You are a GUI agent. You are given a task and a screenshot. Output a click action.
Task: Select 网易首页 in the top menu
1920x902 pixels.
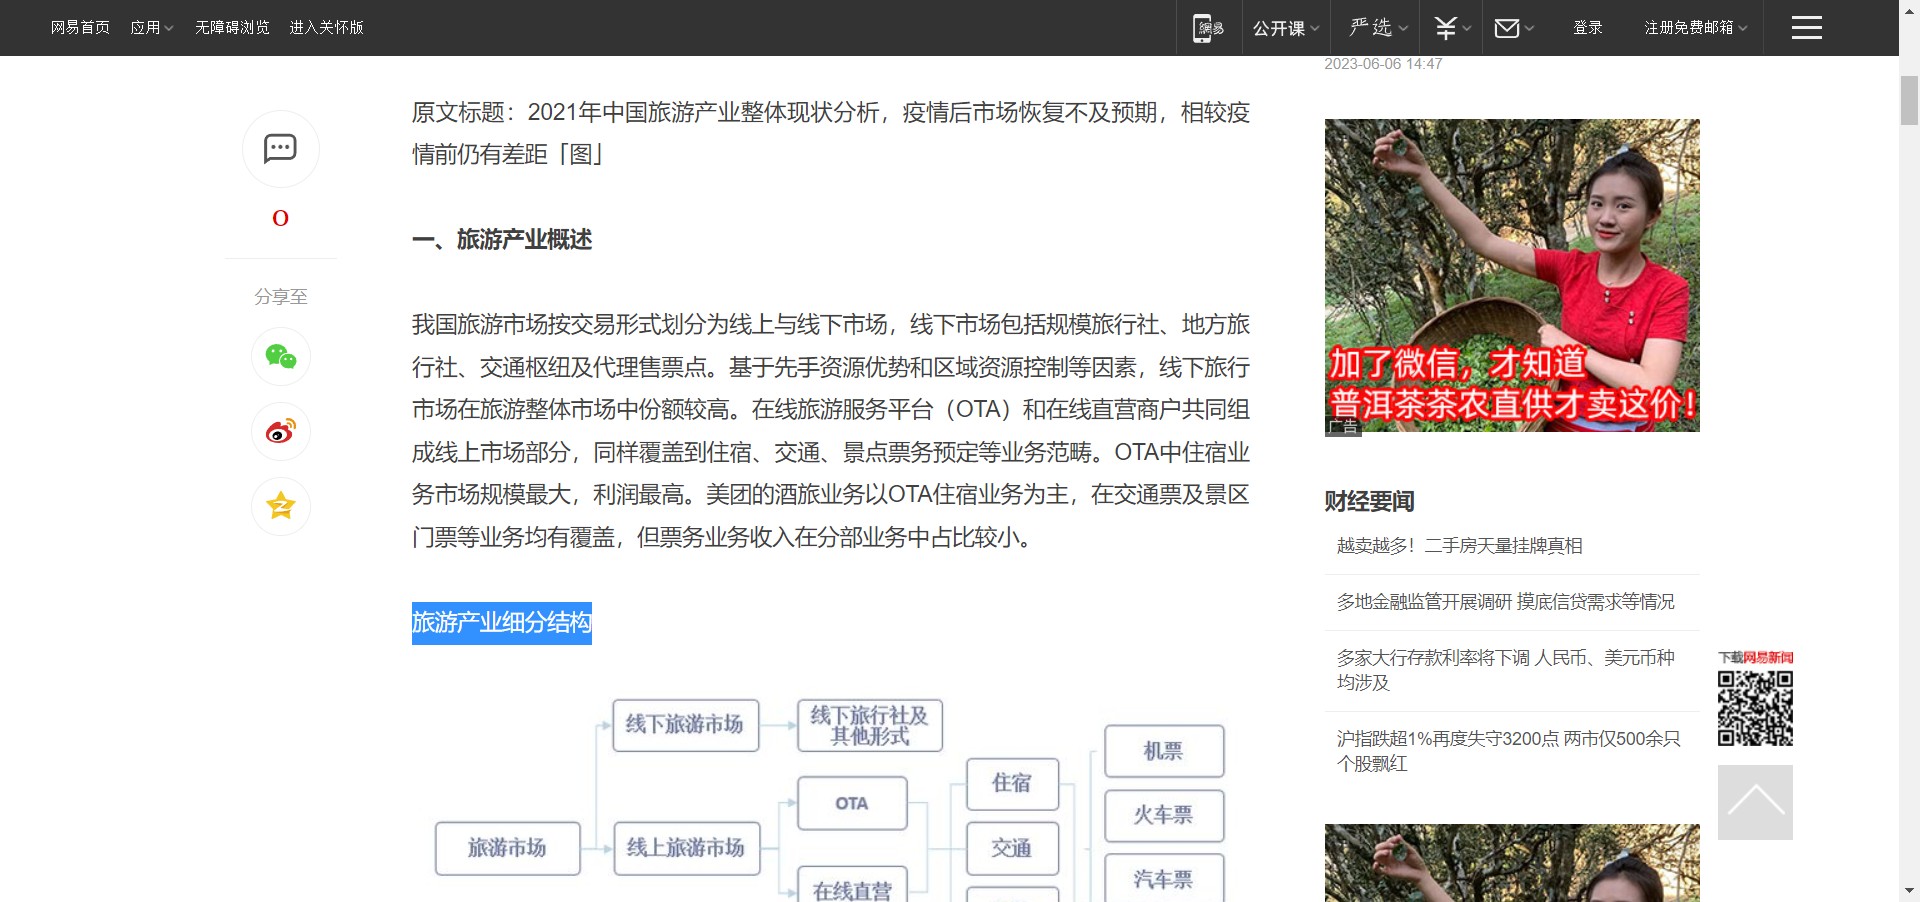[80, 27]
